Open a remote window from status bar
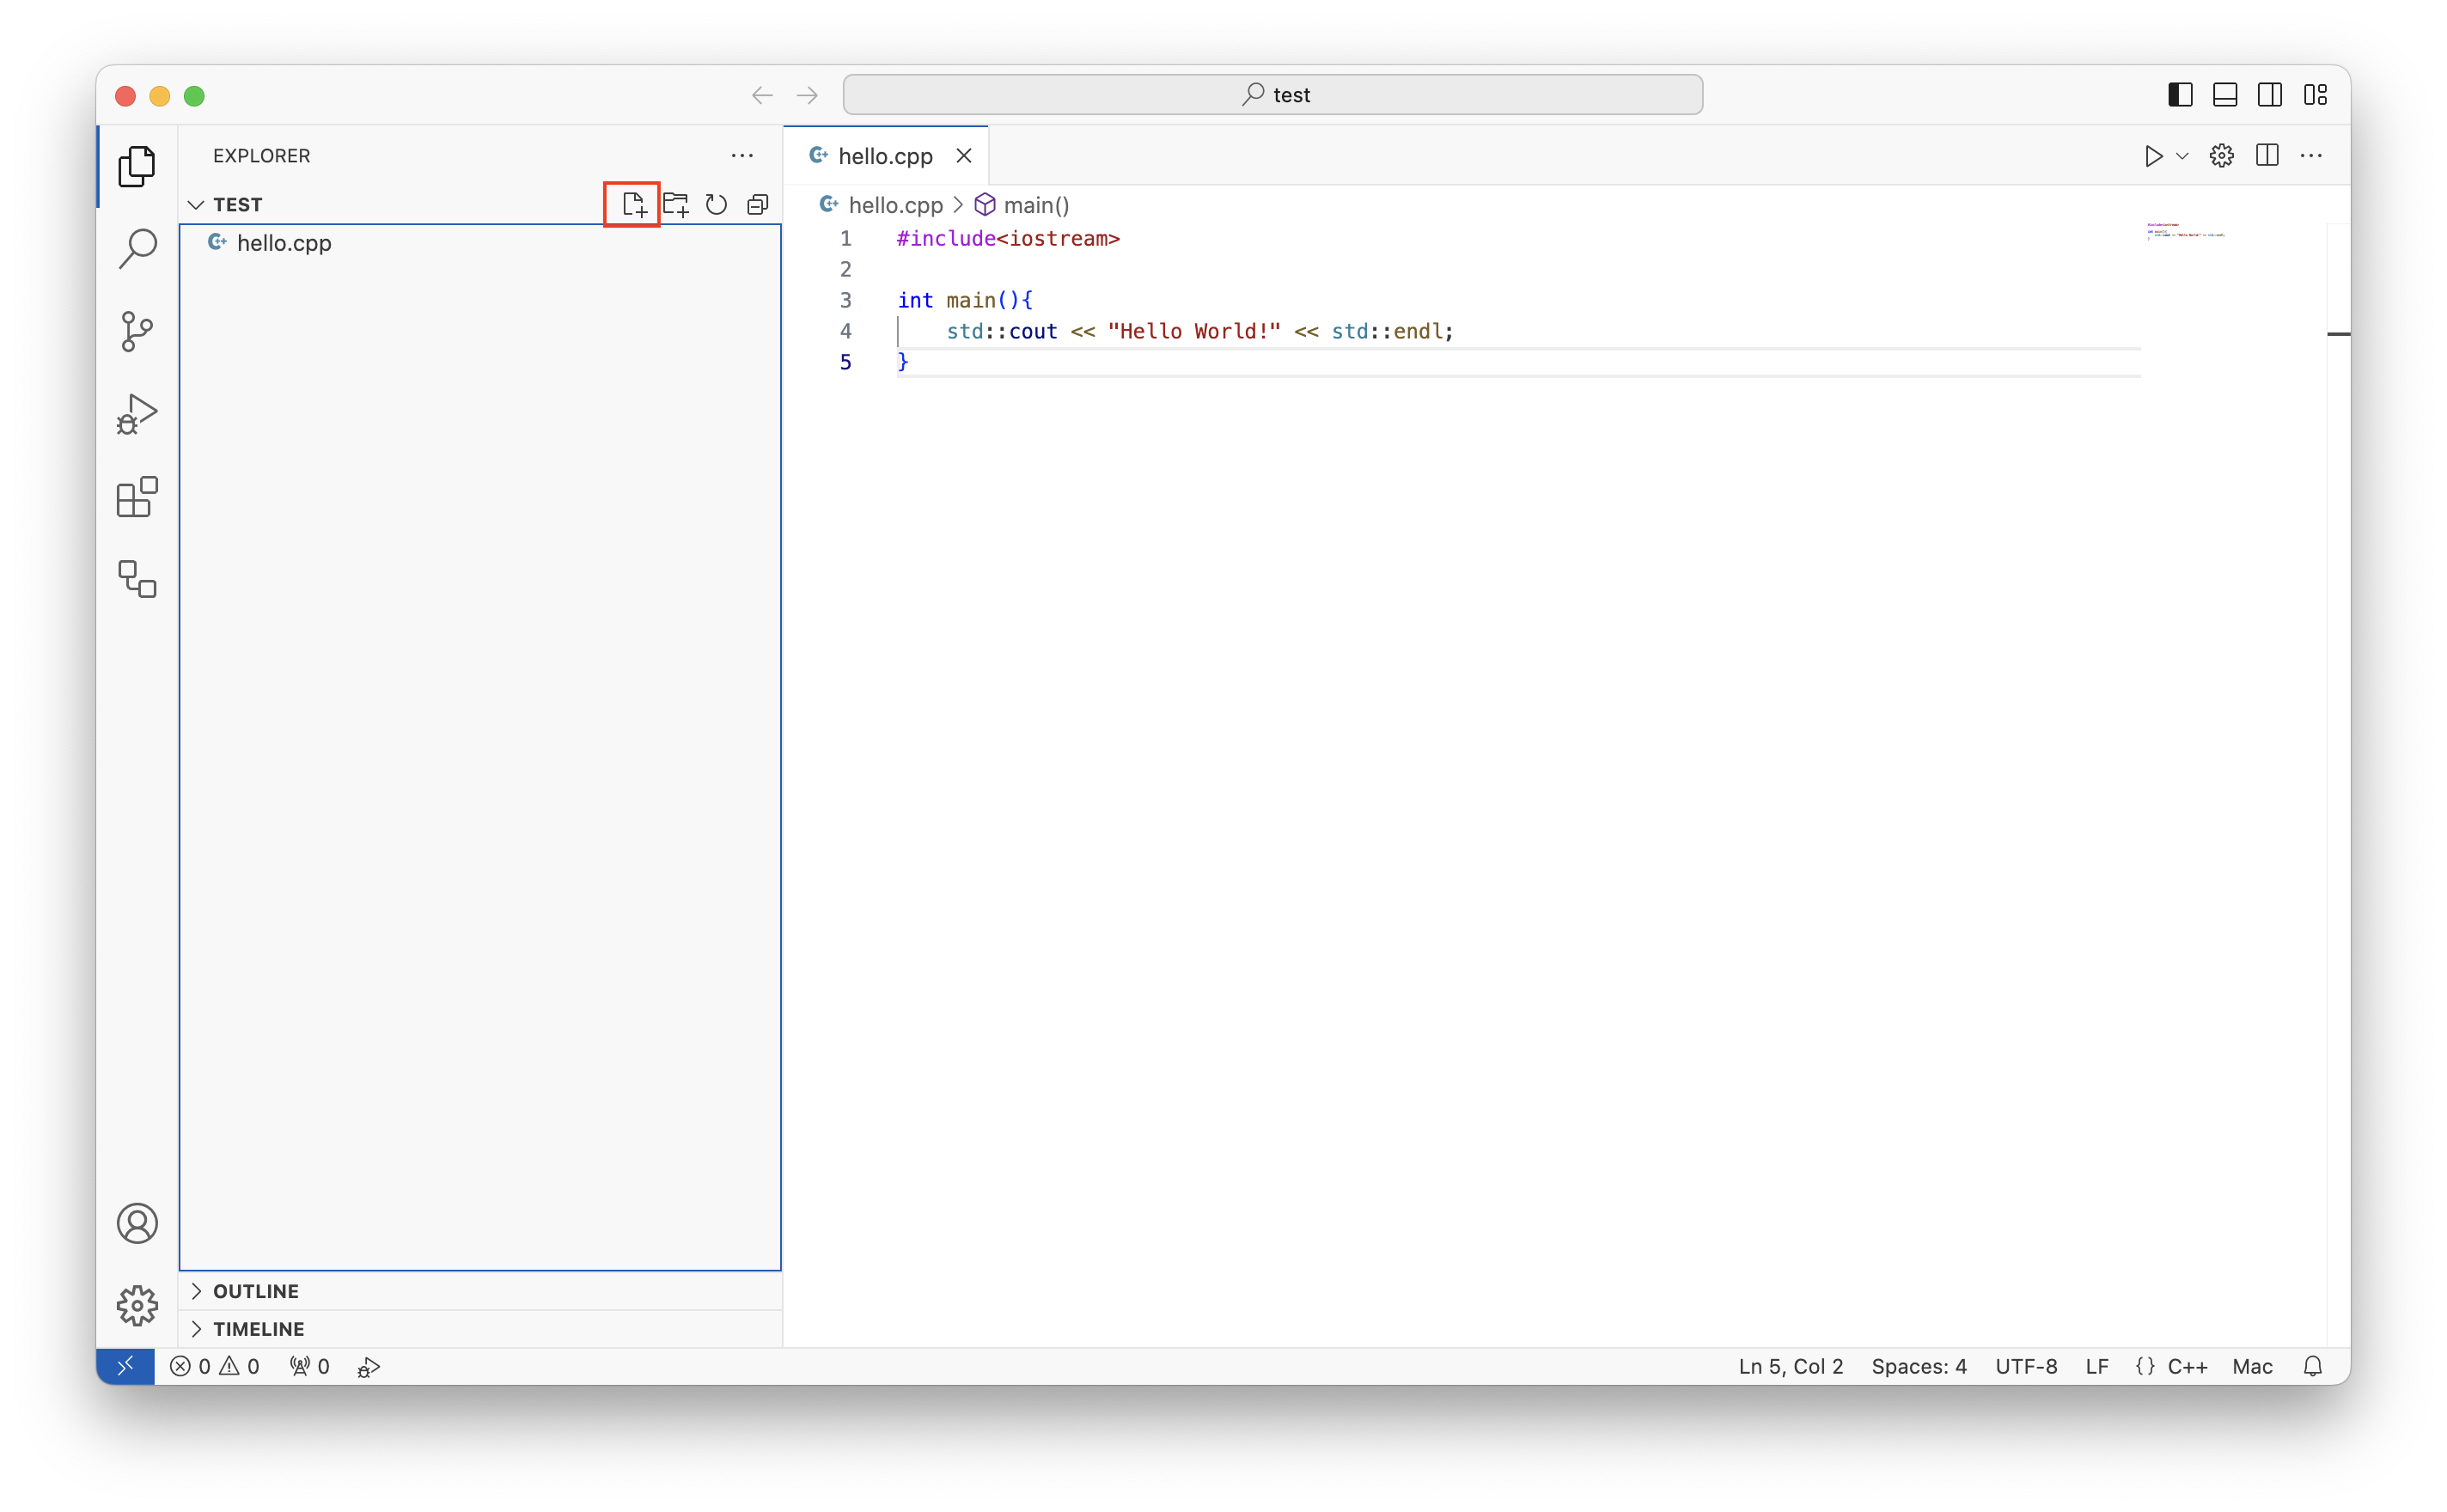The height and width of the screenshot is (1512, 2447). pyautogui.click(x=125, y=1366)
